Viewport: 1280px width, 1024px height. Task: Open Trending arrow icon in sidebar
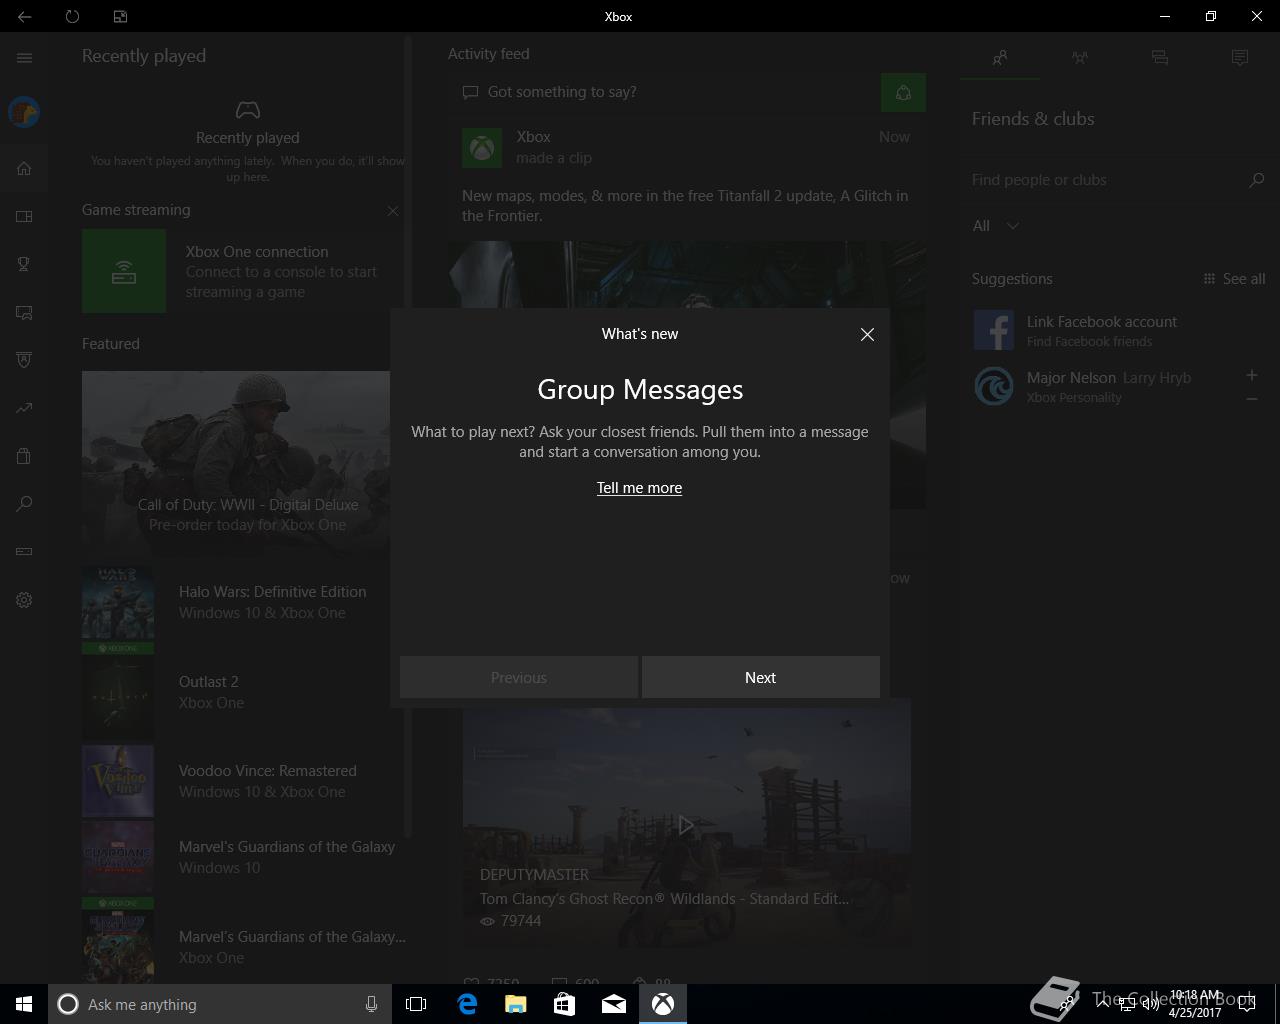[24, 408]
